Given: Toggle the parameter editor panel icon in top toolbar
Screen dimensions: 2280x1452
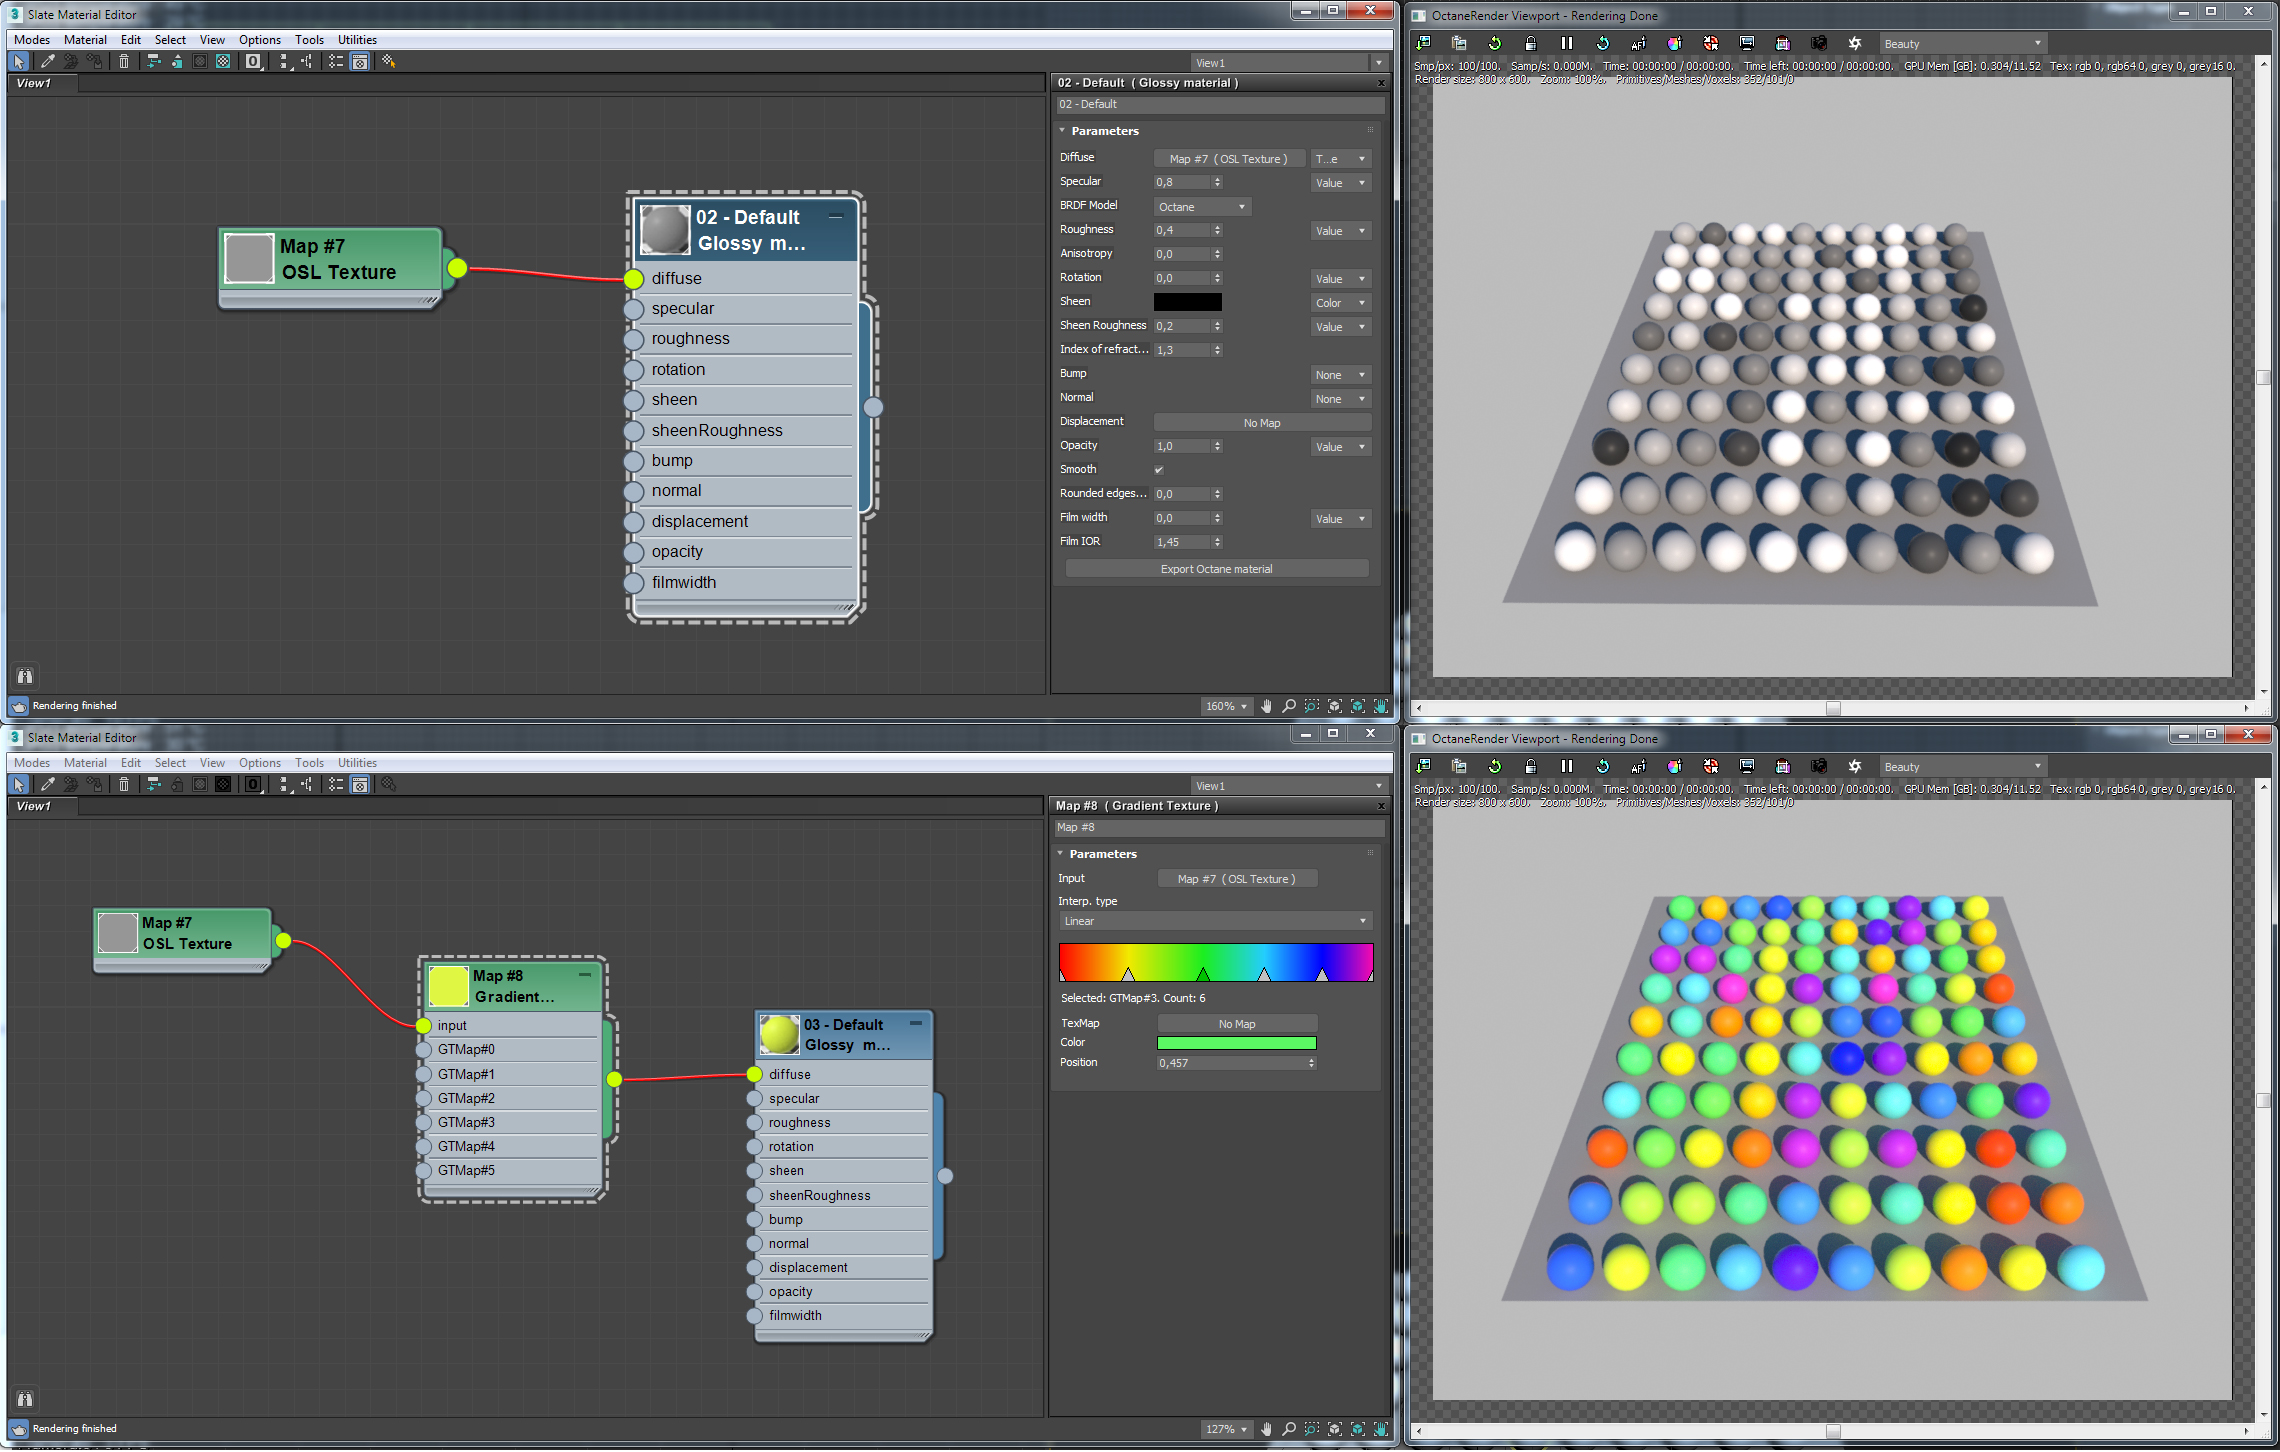Looking at the screenshot, I should pyautogui.click(x=360, y=62).
